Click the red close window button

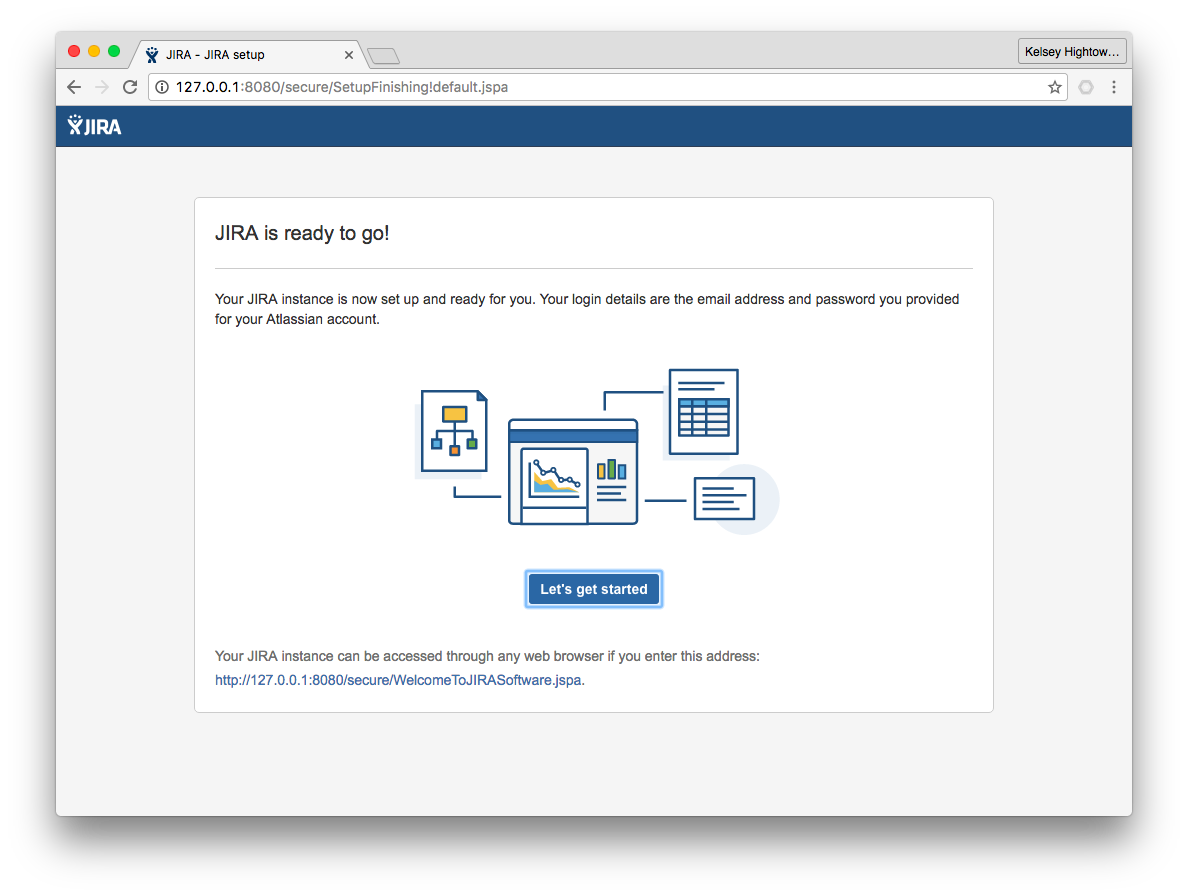click(73, 51)
